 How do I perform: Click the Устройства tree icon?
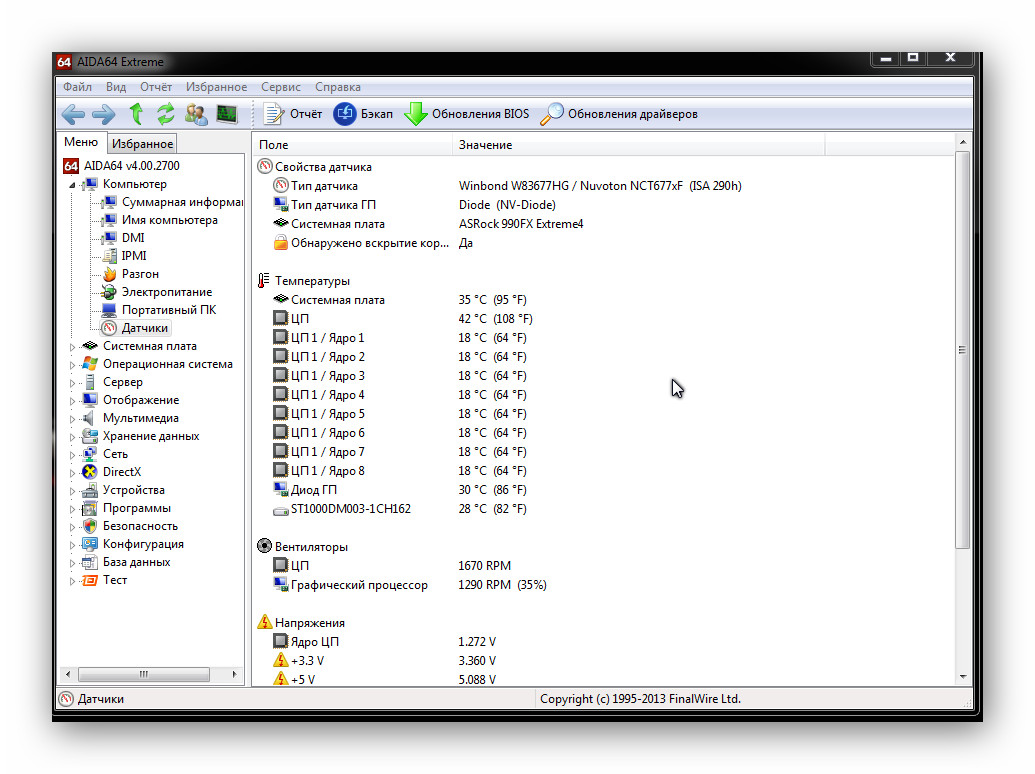click(x=90, y=490)
